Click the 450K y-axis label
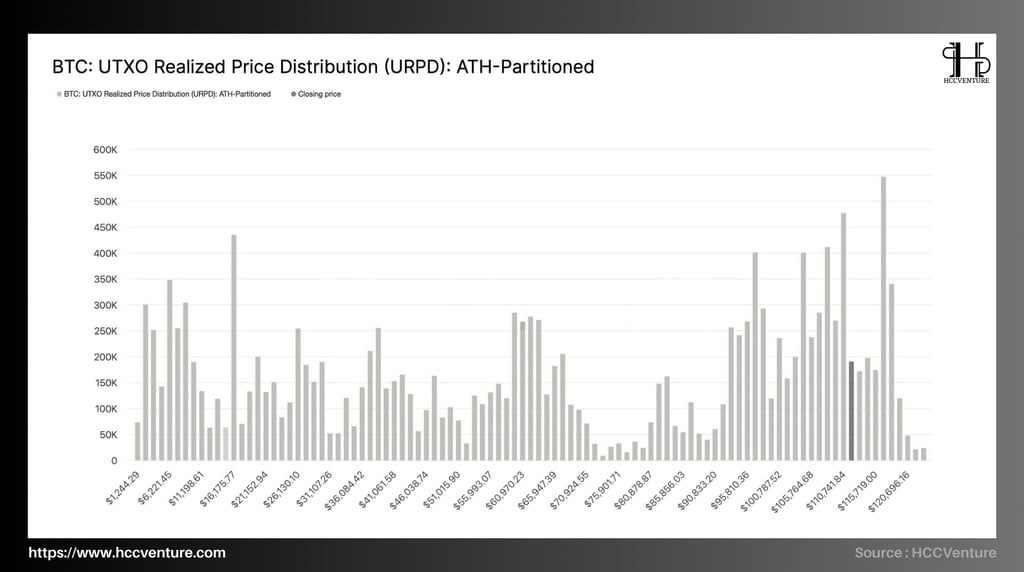This screenshot has width=1024, height=572. click(x=105, y=227)
